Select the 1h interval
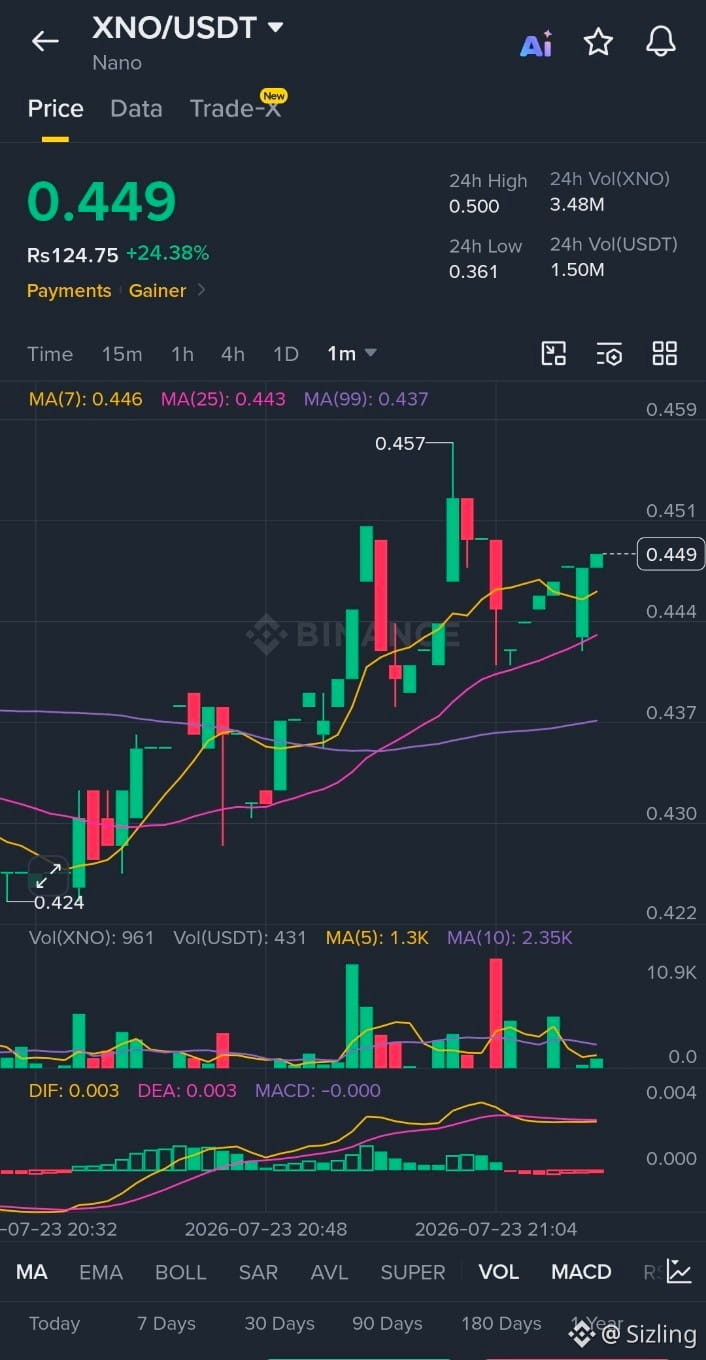Screen dimensions: 706x1360 [x=182, y=354]
